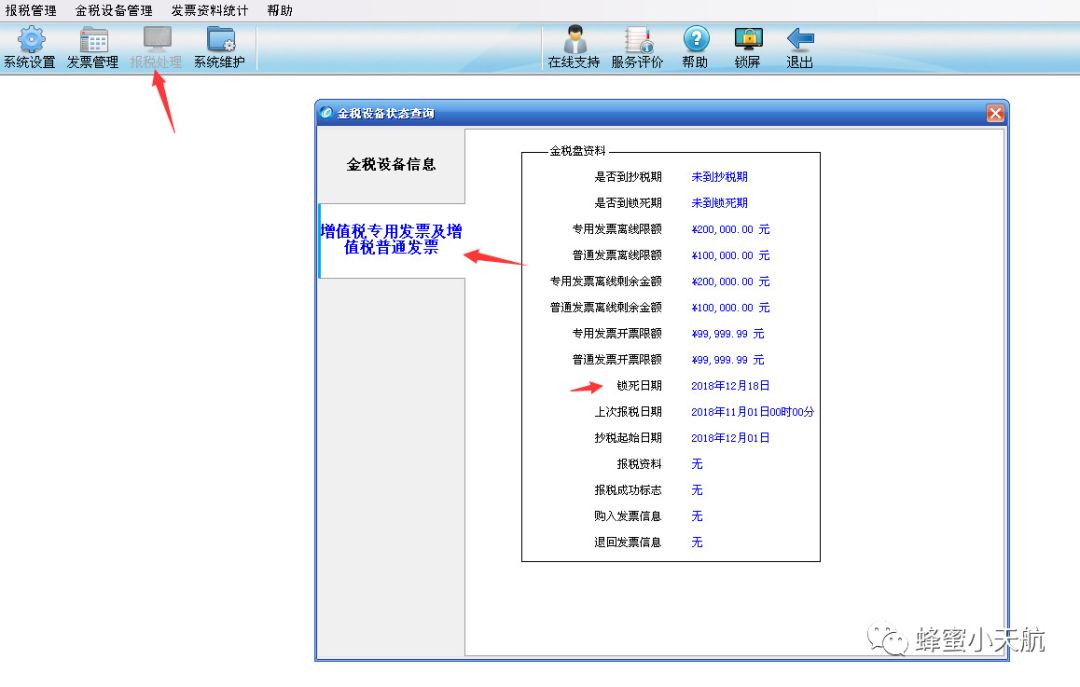Open 报税处理 (Tax Filing) toolbar icon
Viewport: 1080px width, 687px height.
coord(155,47)
